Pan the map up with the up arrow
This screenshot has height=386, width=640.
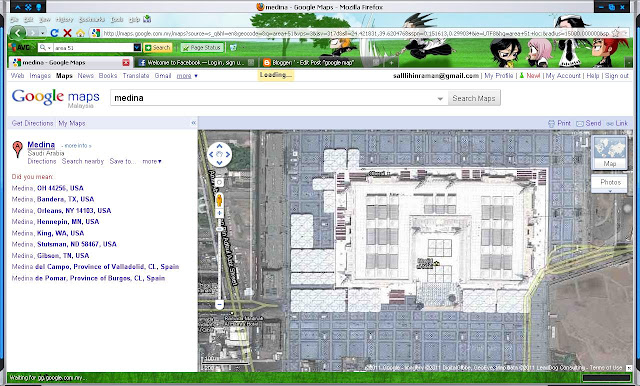pos(220,146)
